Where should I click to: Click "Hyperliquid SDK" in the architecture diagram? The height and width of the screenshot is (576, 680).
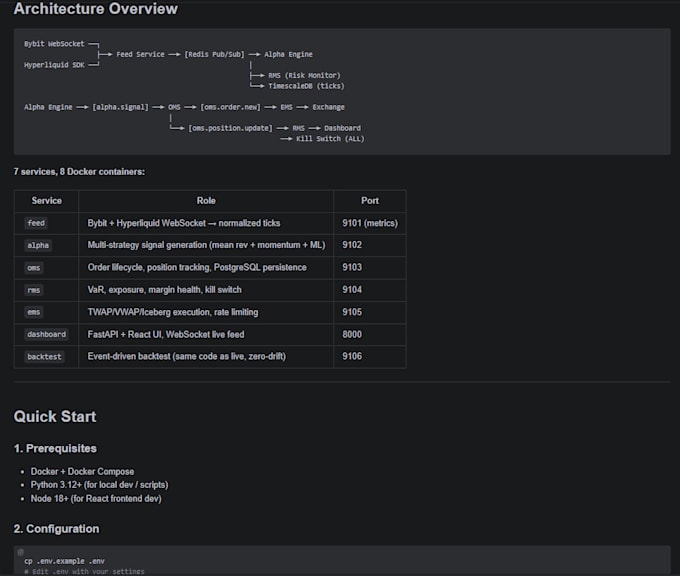tap(54, 65)
